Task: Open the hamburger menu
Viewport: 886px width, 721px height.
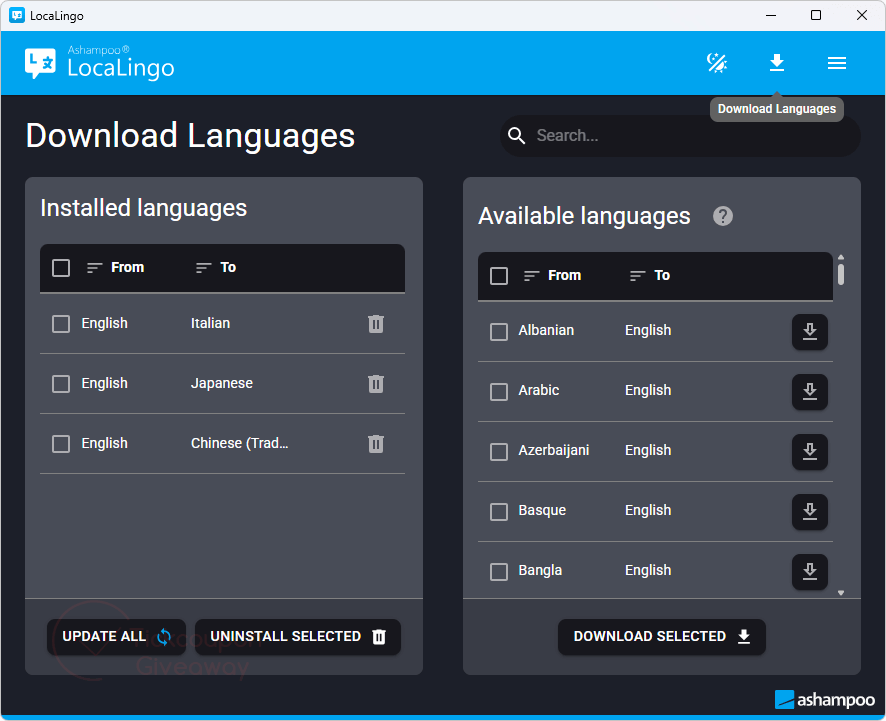Action: 837,63
